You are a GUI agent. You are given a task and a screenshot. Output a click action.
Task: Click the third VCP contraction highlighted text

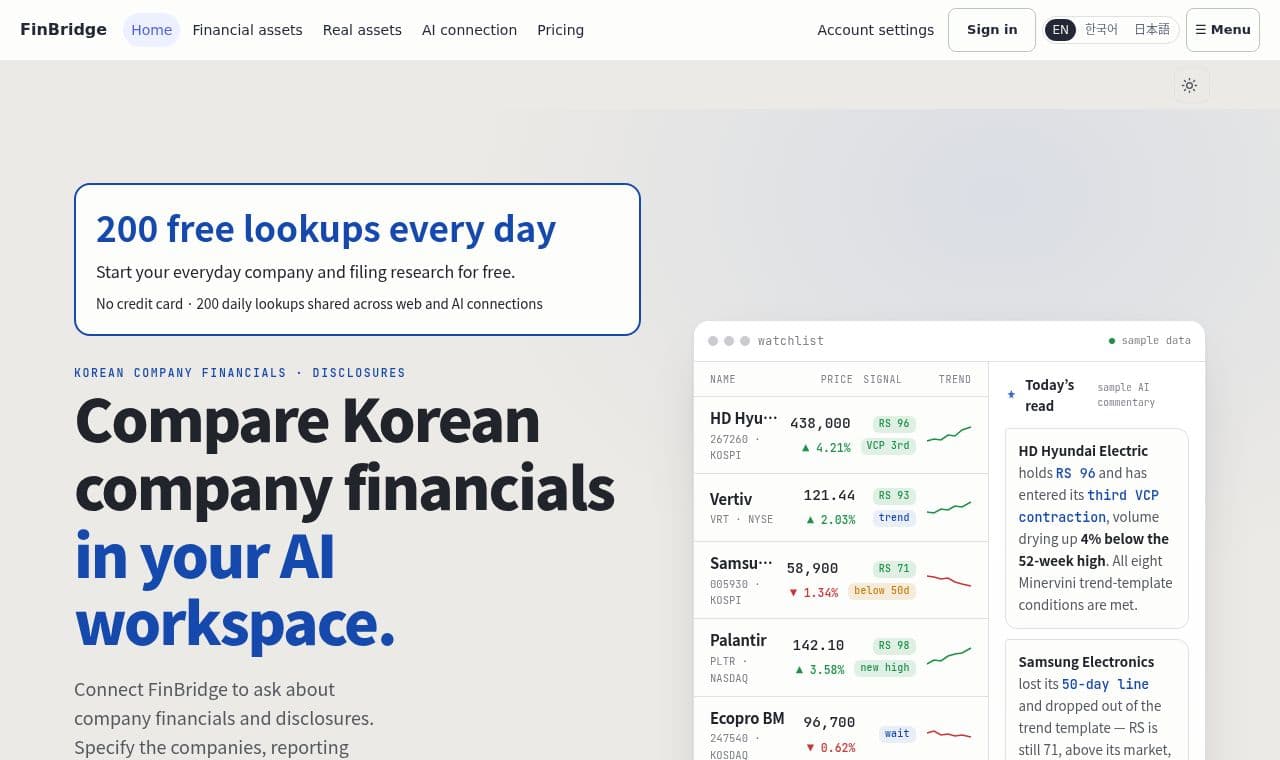click(1089, 506)
